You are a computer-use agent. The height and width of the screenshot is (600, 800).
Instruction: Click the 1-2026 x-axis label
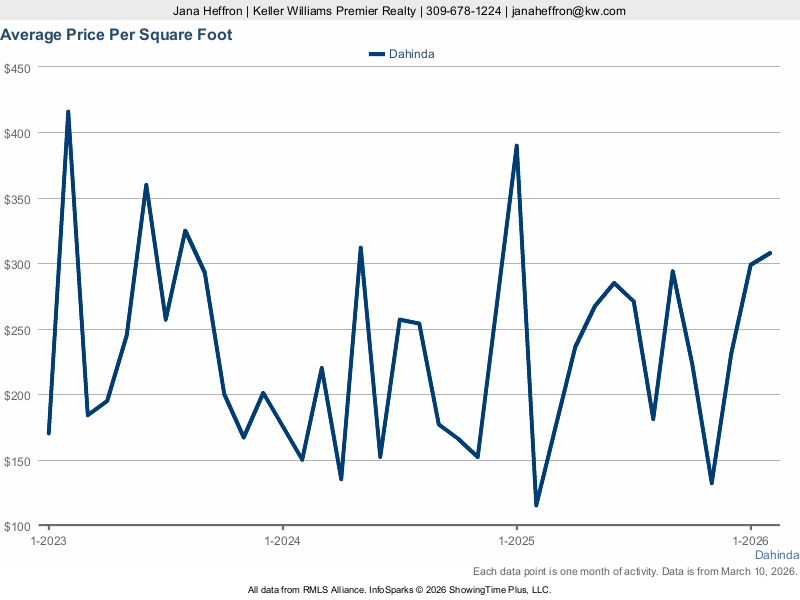(750, 541)
